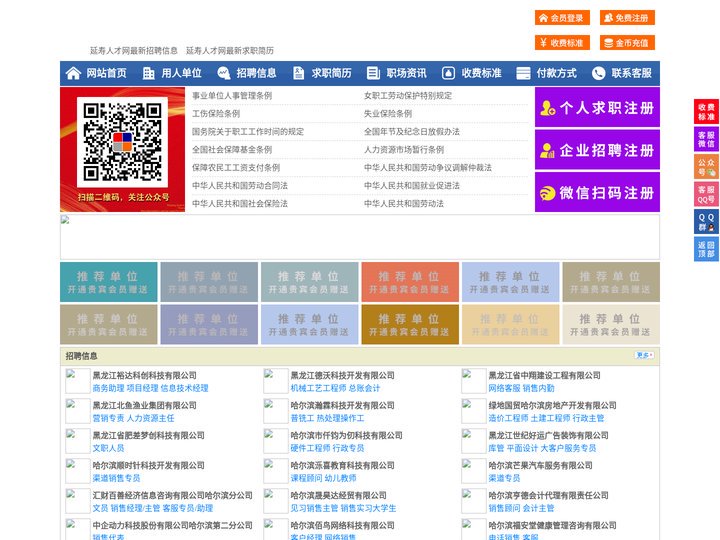
Task: Click the phone icon beside 联系客服
Action: tap(598, 73)
